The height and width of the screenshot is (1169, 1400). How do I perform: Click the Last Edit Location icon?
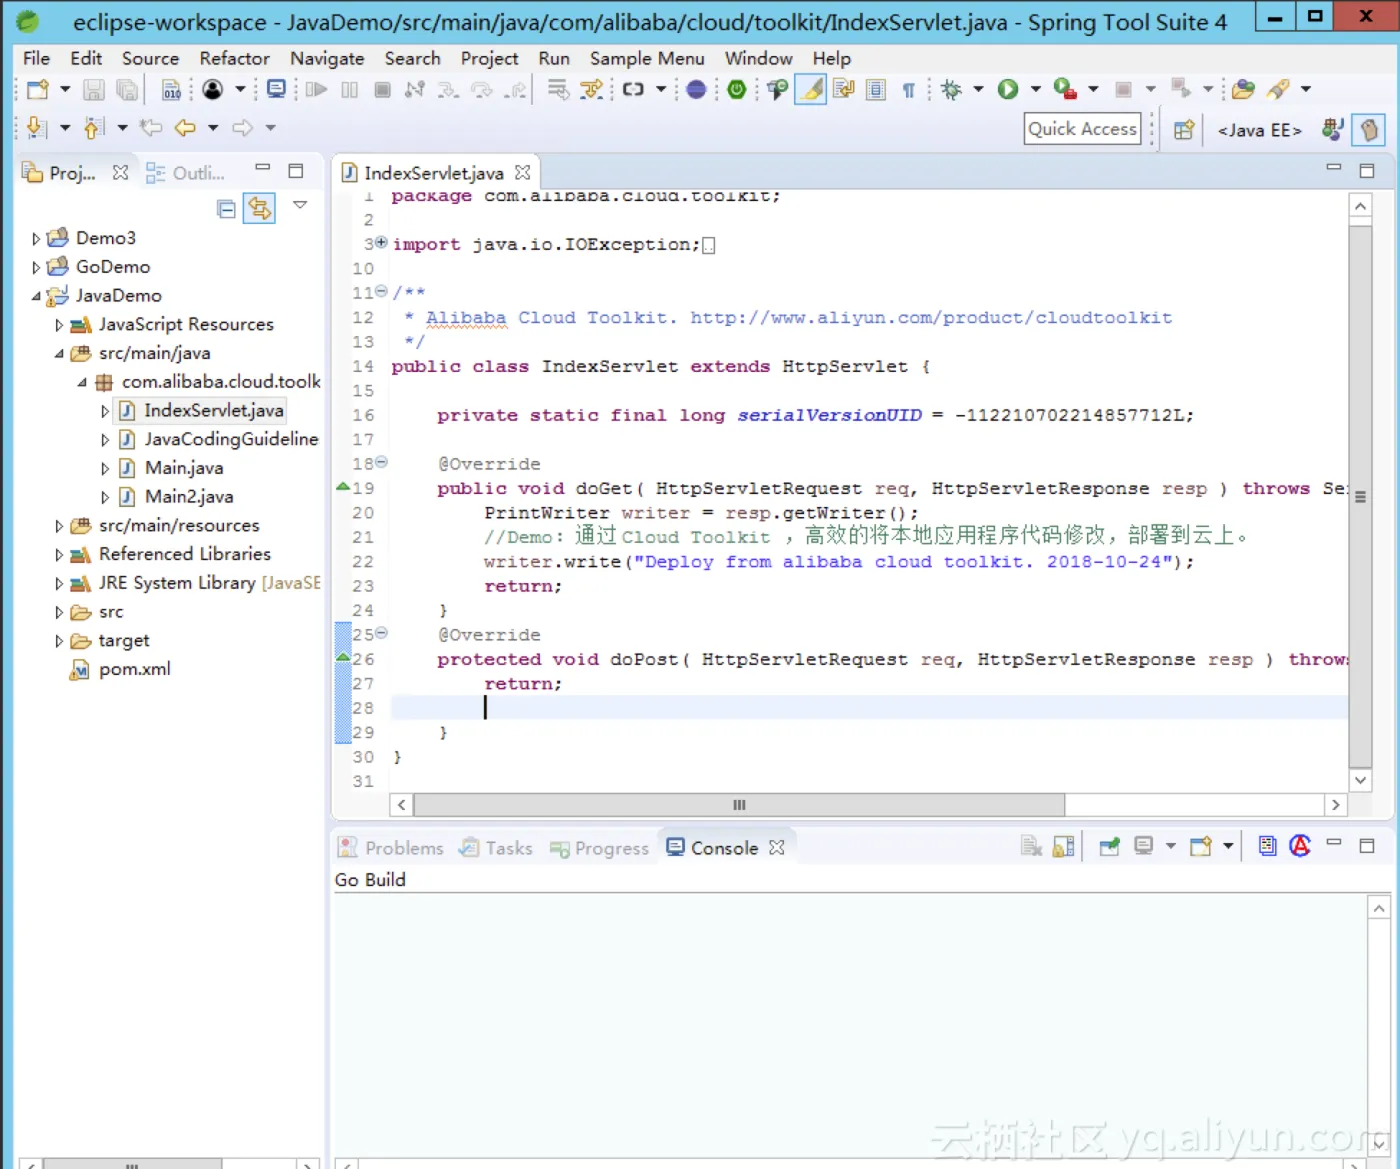click(150, 128)
